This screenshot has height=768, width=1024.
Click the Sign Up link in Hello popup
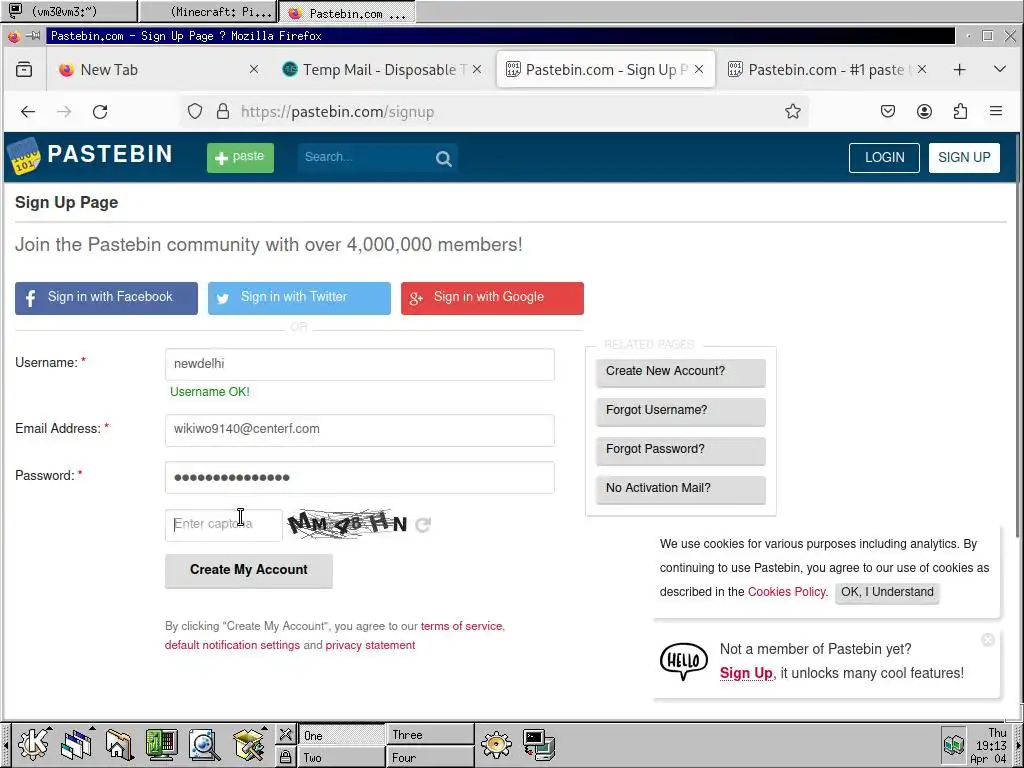746,673
